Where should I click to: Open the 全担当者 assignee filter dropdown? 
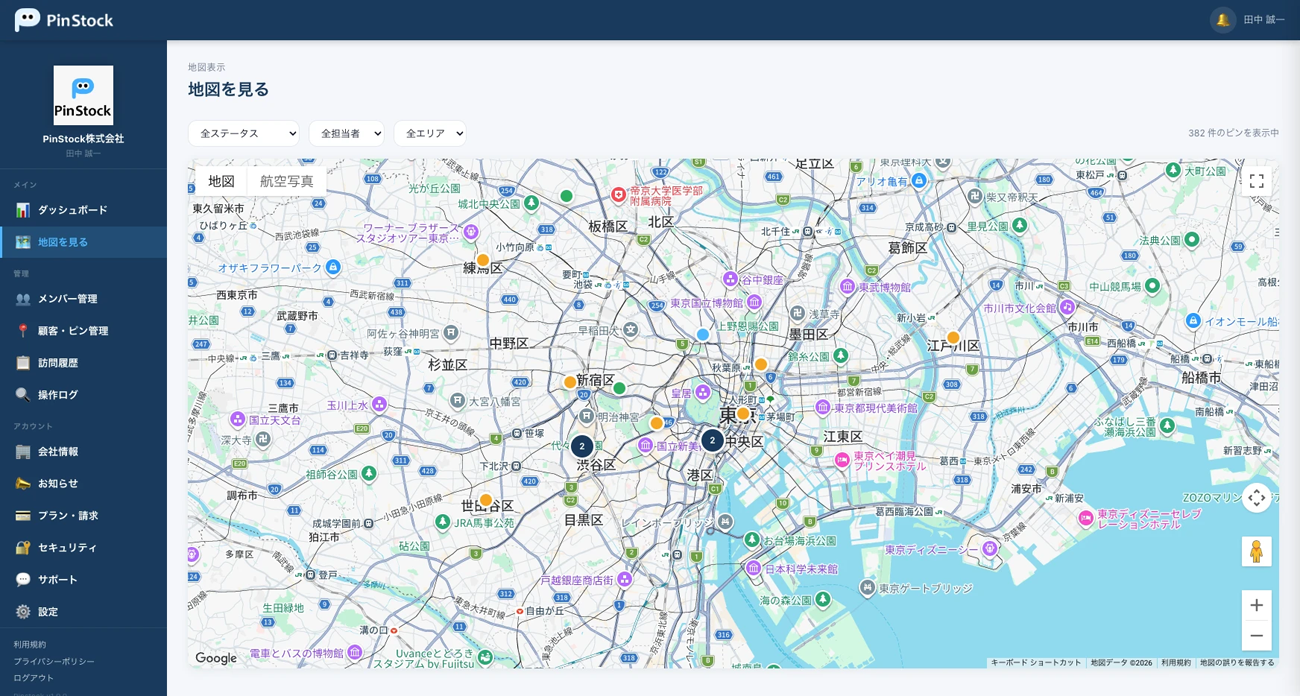tap(347, 133)
